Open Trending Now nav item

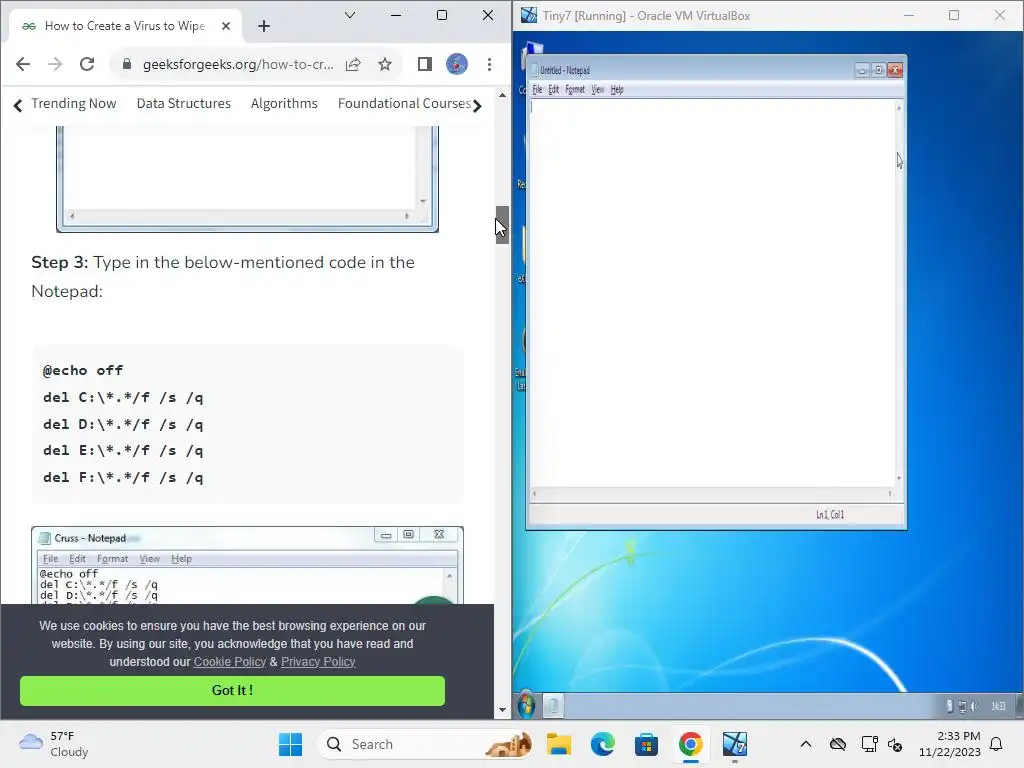[x=74, y=103]
